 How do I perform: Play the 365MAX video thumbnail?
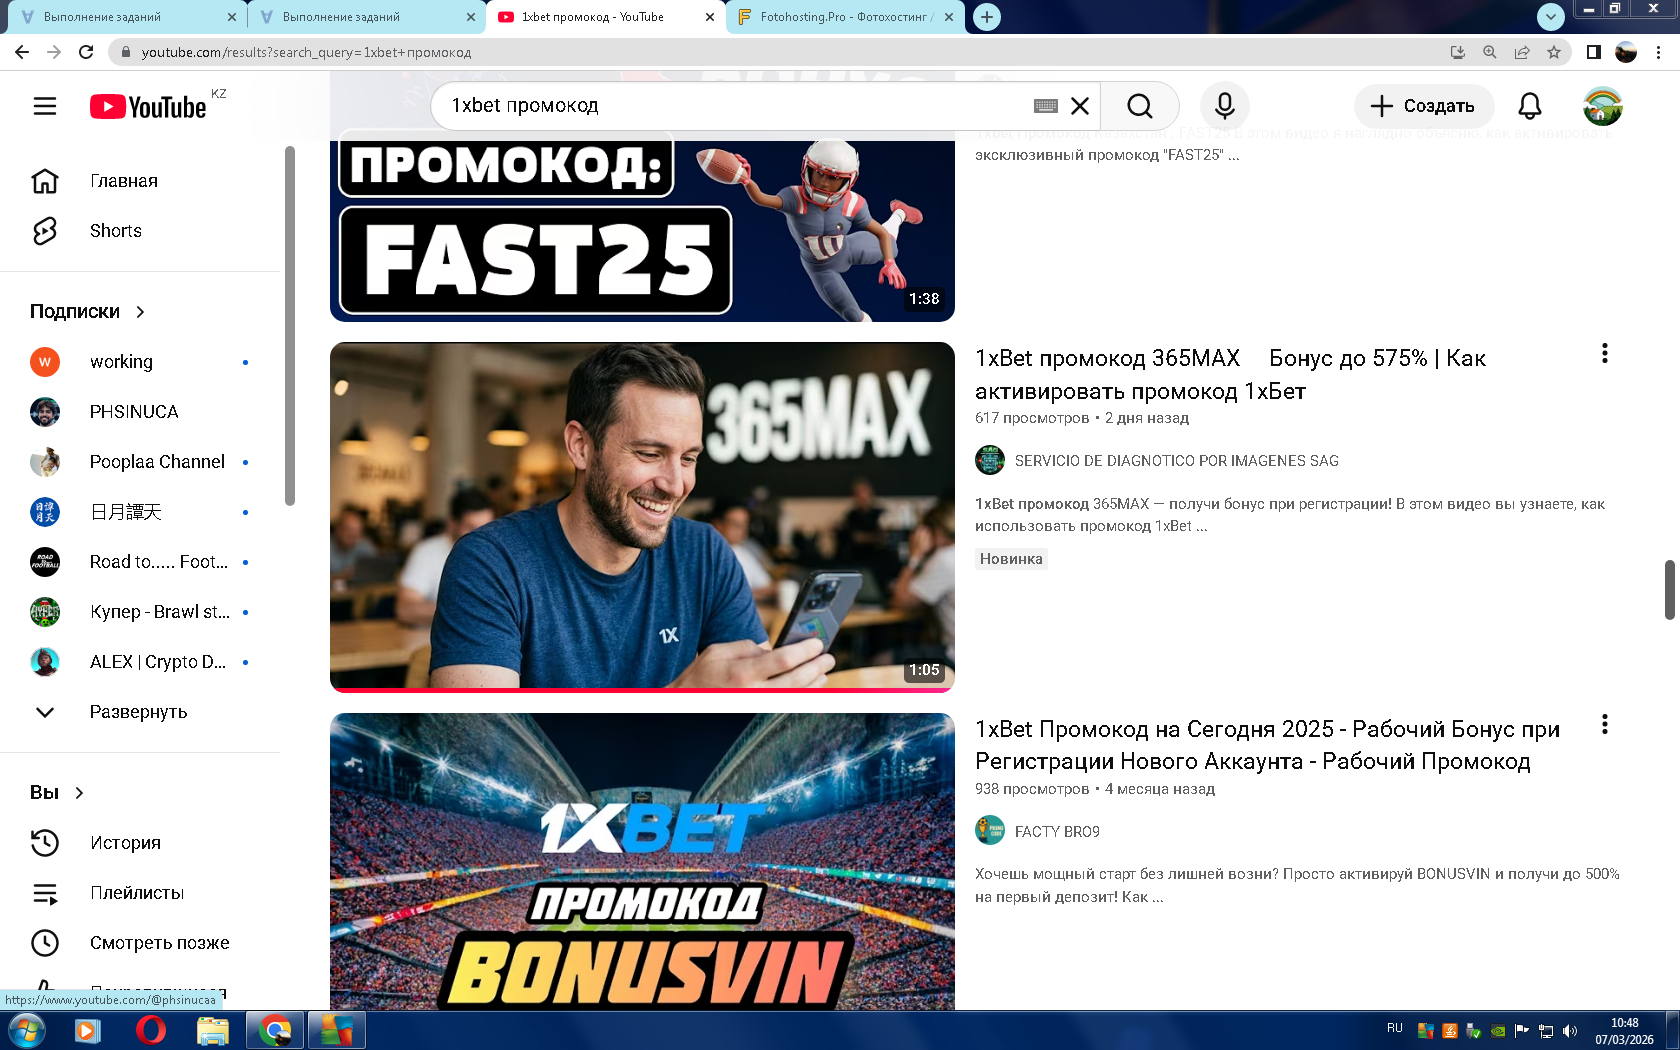point(642,516)
